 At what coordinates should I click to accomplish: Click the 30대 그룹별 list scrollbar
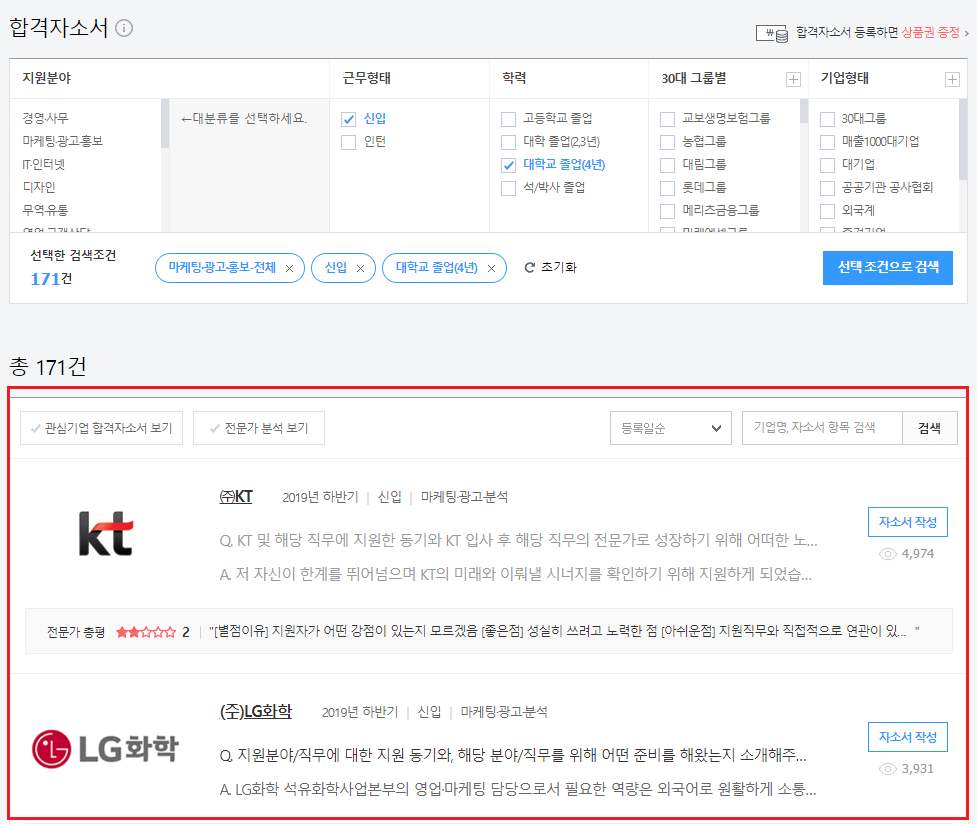pyautogui.click(x=804, y=112)
